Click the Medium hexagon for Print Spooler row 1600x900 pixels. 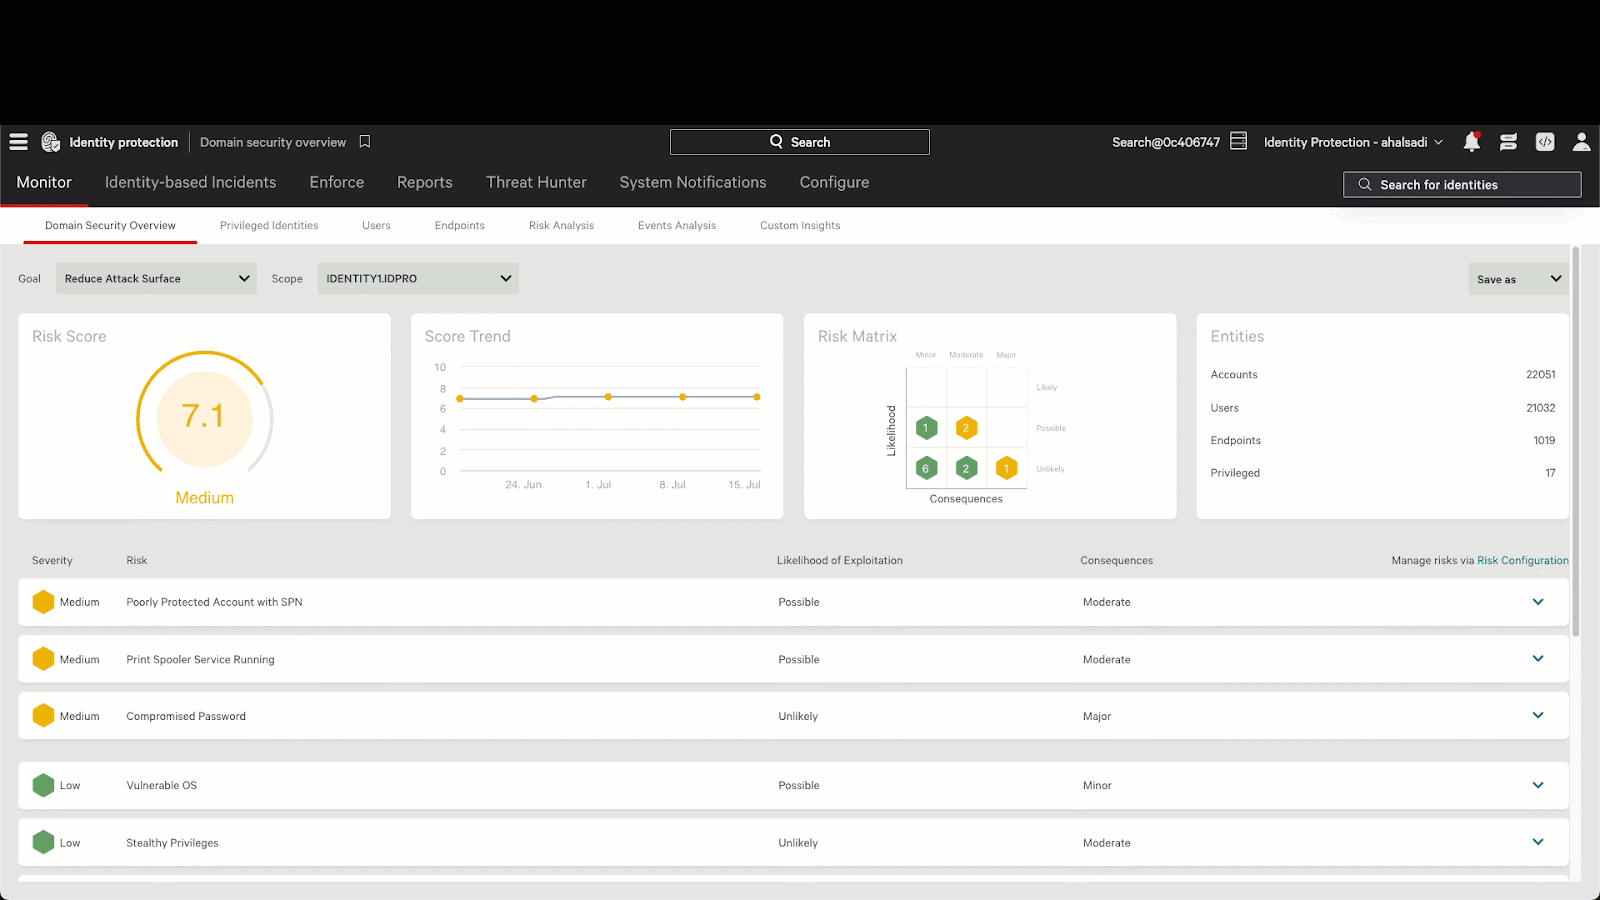[43, 659]
